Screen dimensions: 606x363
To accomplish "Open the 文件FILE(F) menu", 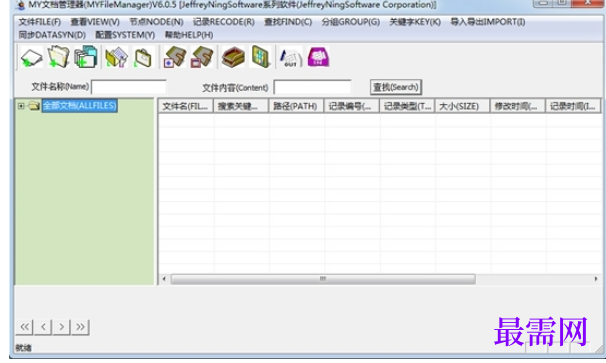I will pos(40,22).
